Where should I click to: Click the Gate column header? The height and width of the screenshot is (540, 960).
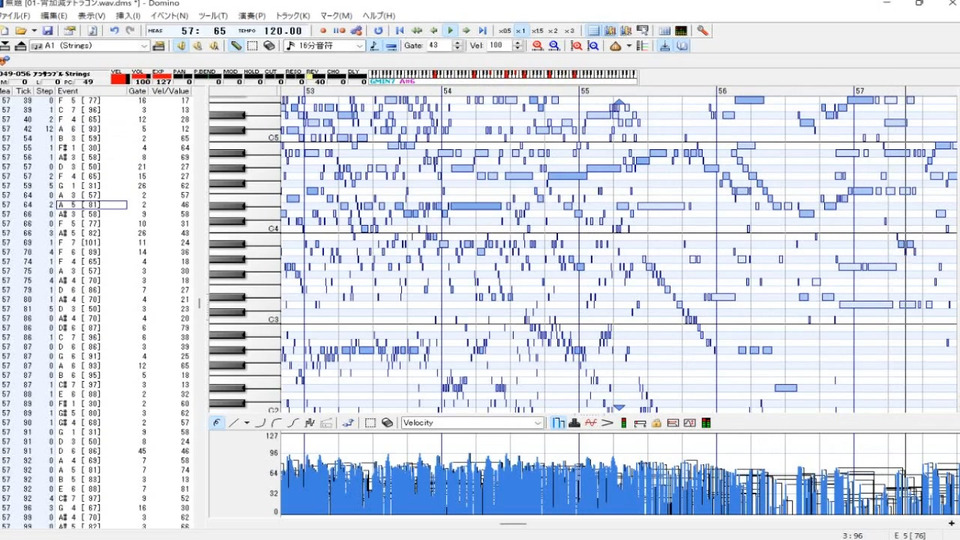138,90
